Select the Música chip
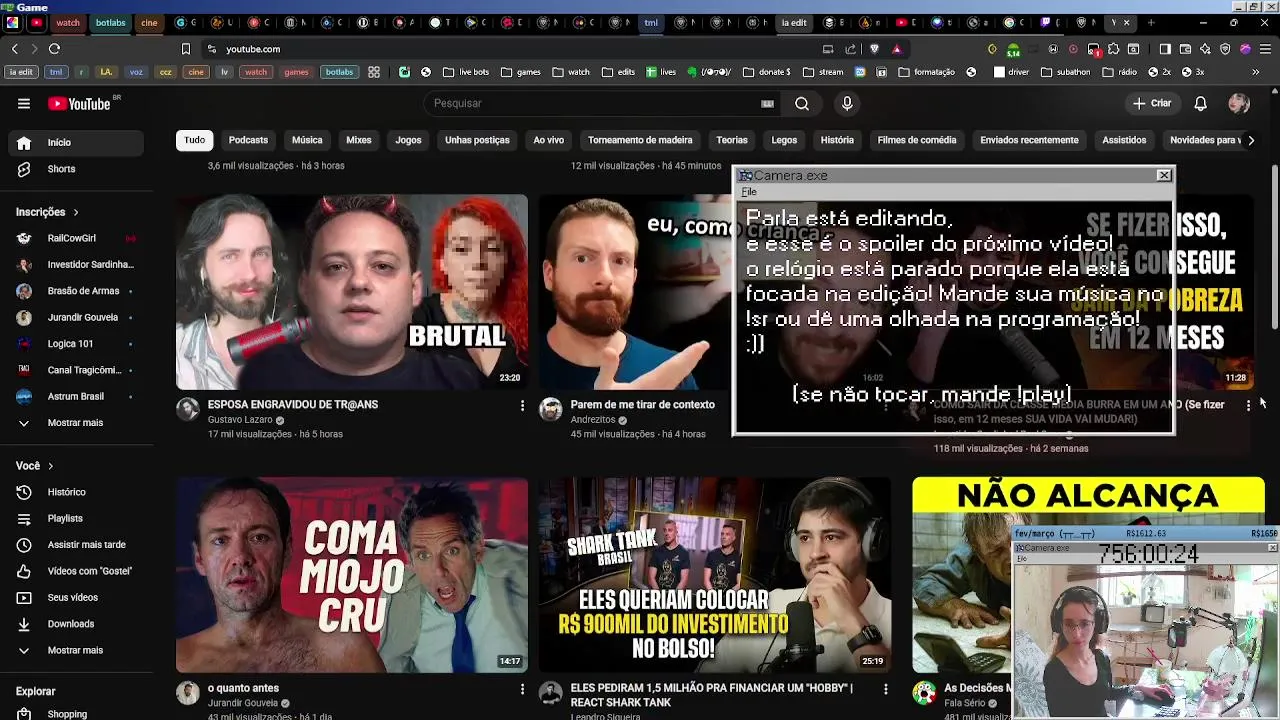The image size is (1280, 720). coord(307,140)
